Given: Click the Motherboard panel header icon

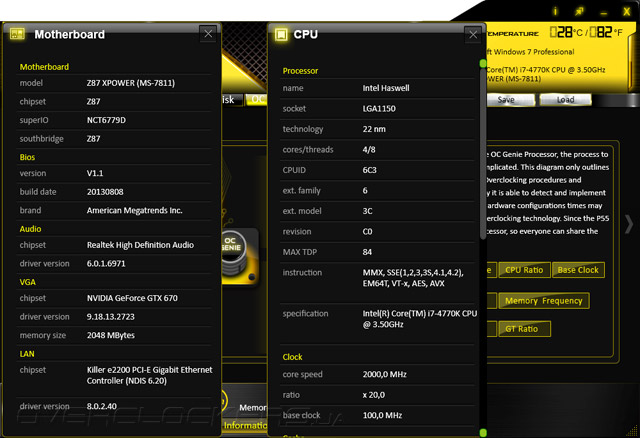Looking at the screenshot, I should (x=17, y=34).
